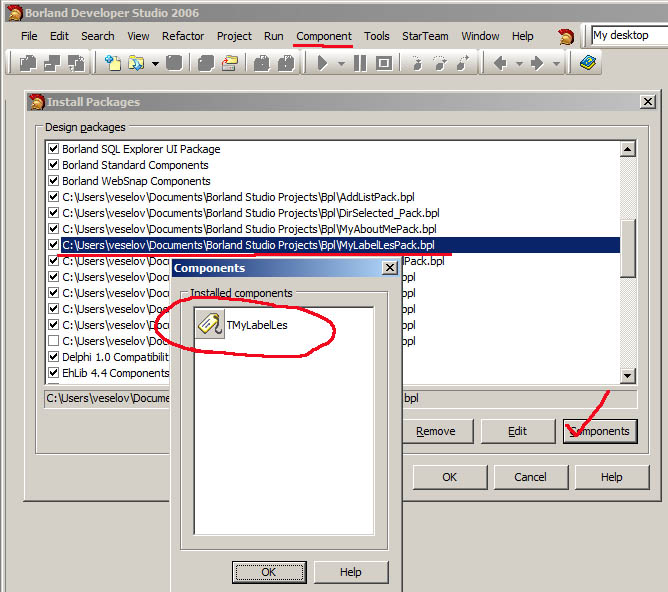
Task: Click the Components button in Install Packages
Action: point(600,431)
